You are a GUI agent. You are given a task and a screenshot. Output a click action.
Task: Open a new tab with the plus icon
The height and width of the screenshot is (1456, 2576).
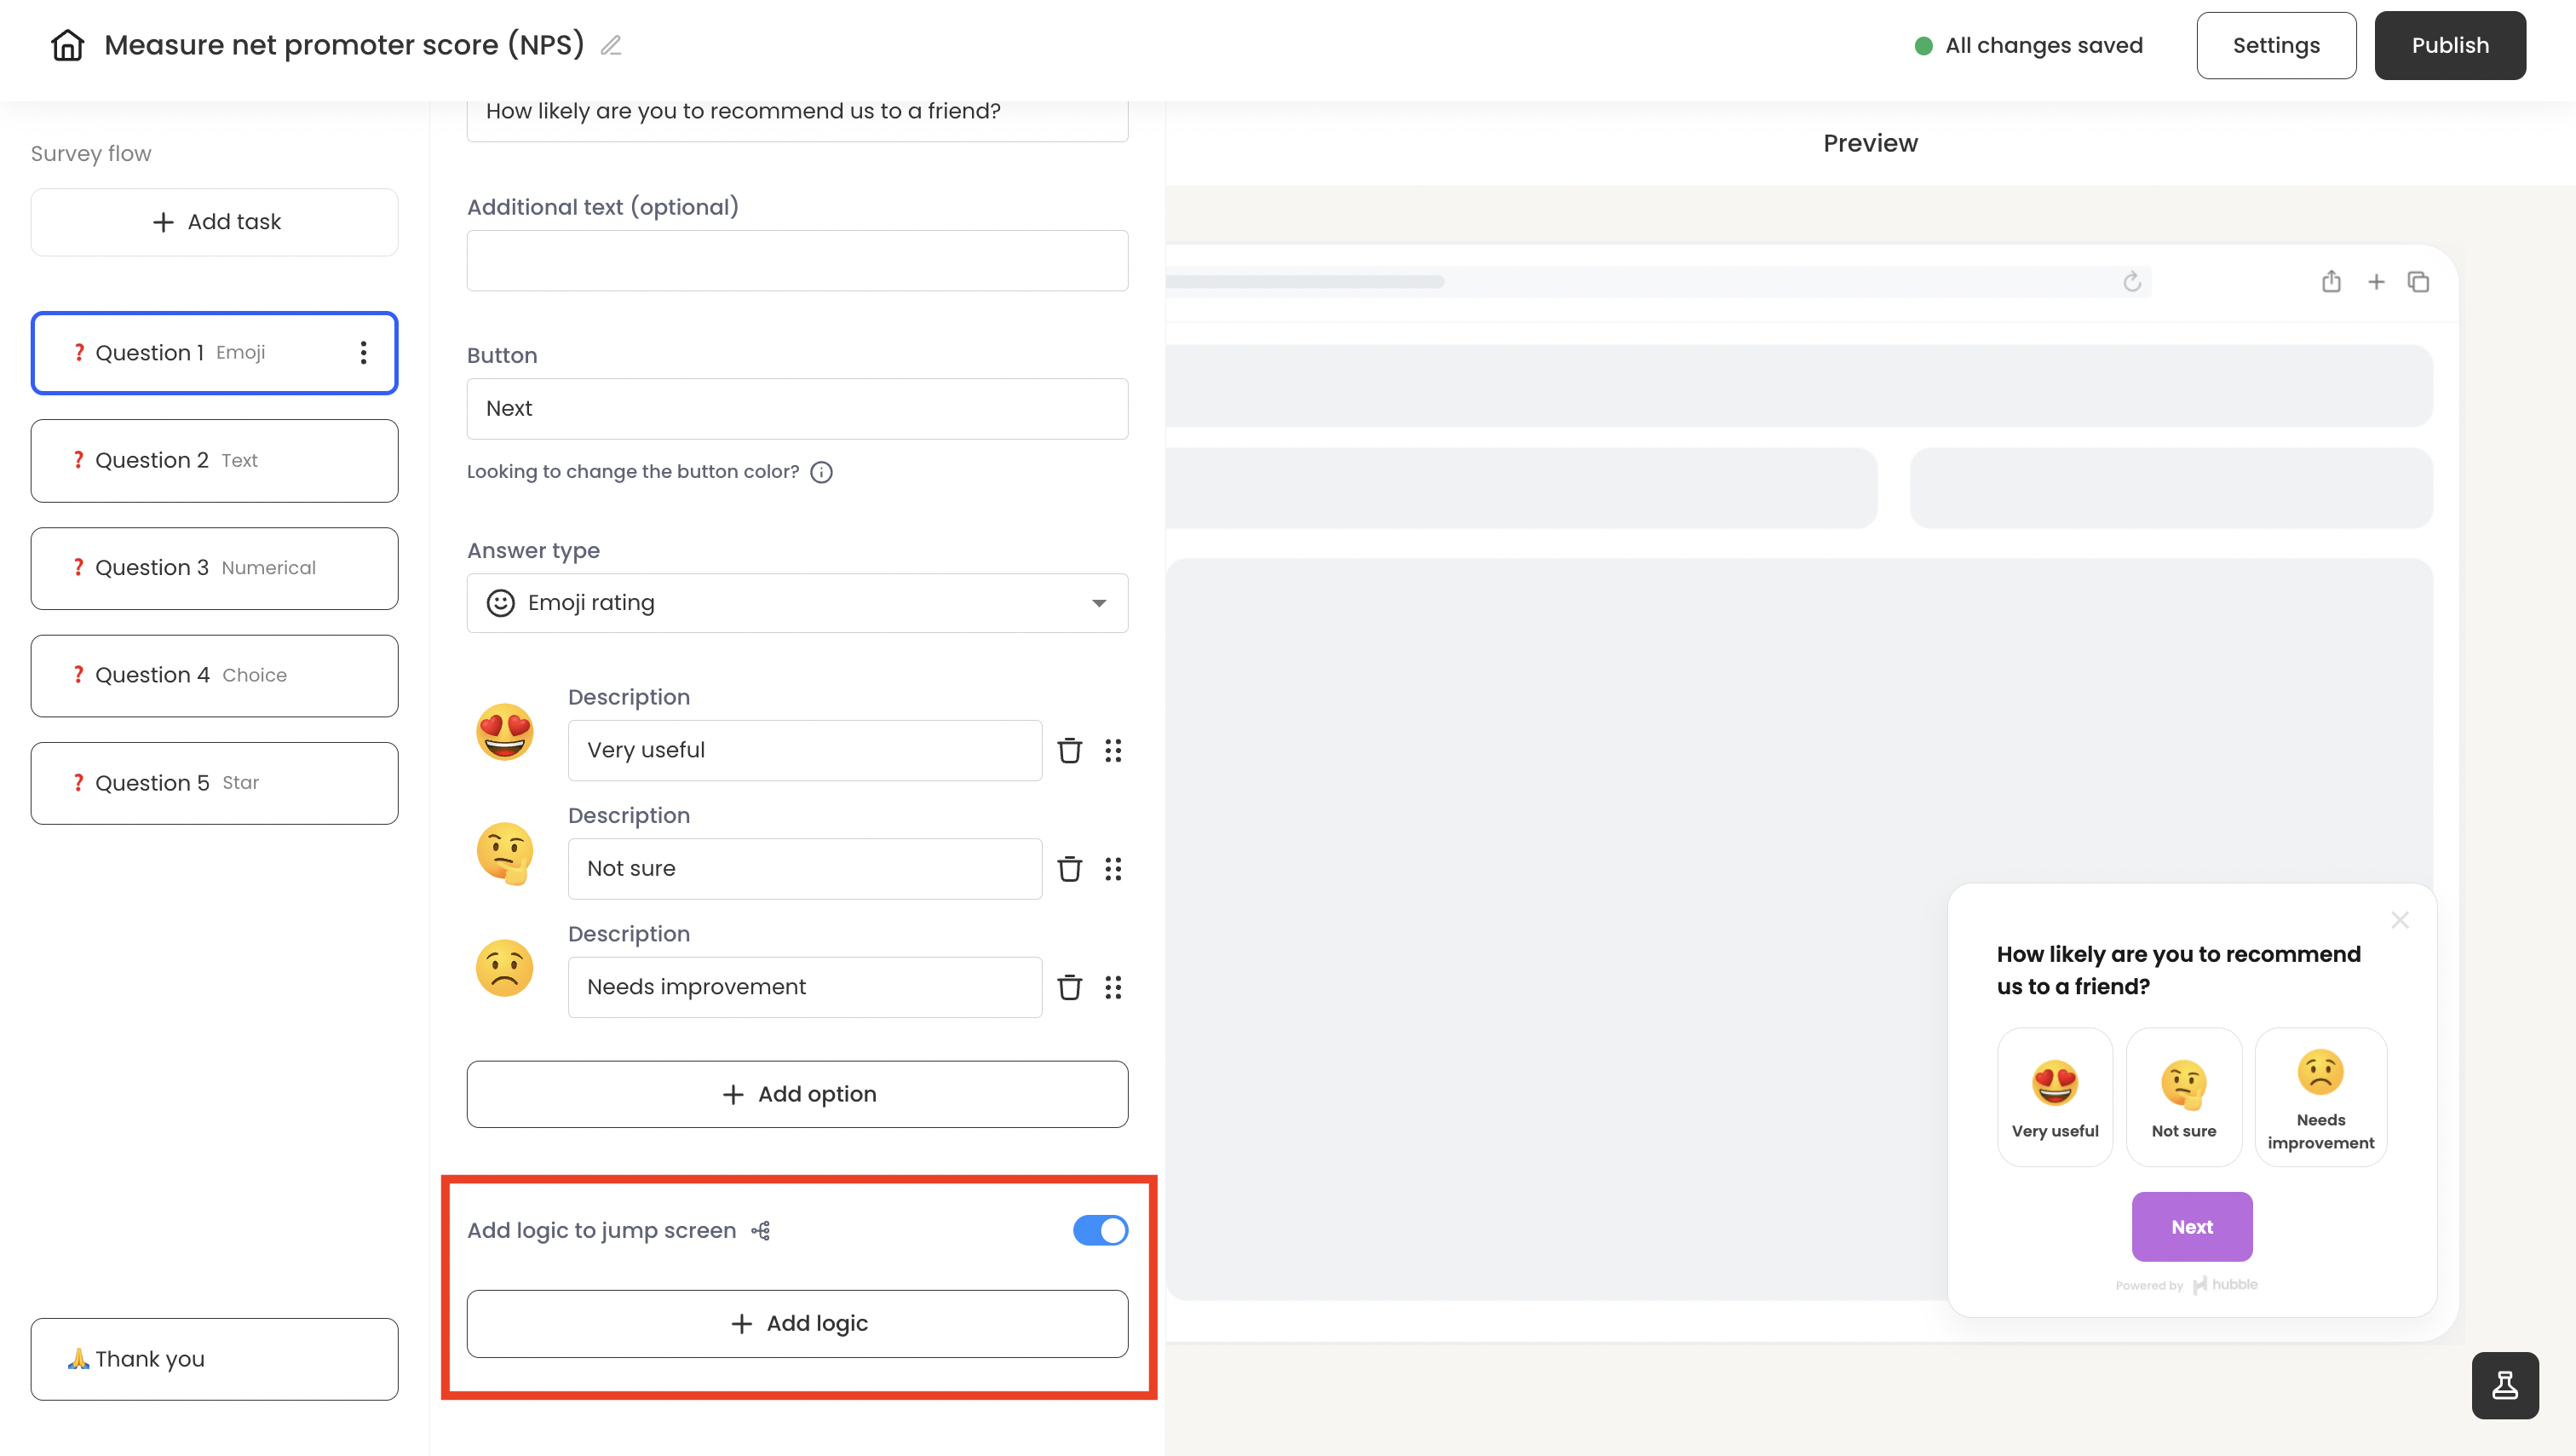2377,282
